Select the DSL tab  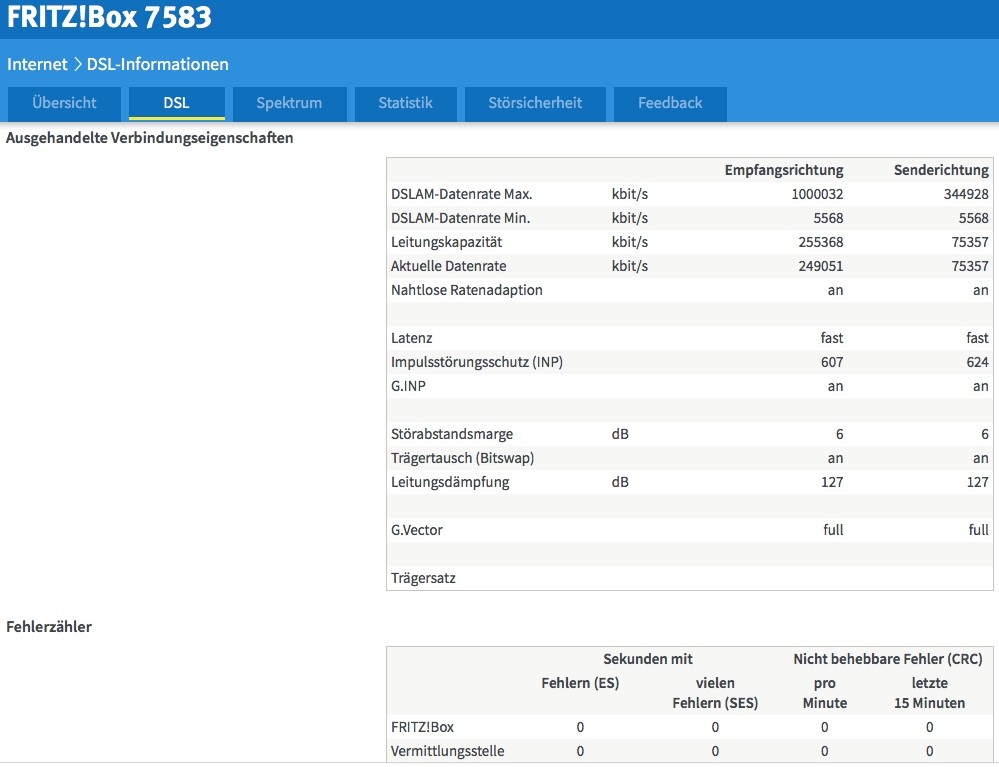[176, 103]
